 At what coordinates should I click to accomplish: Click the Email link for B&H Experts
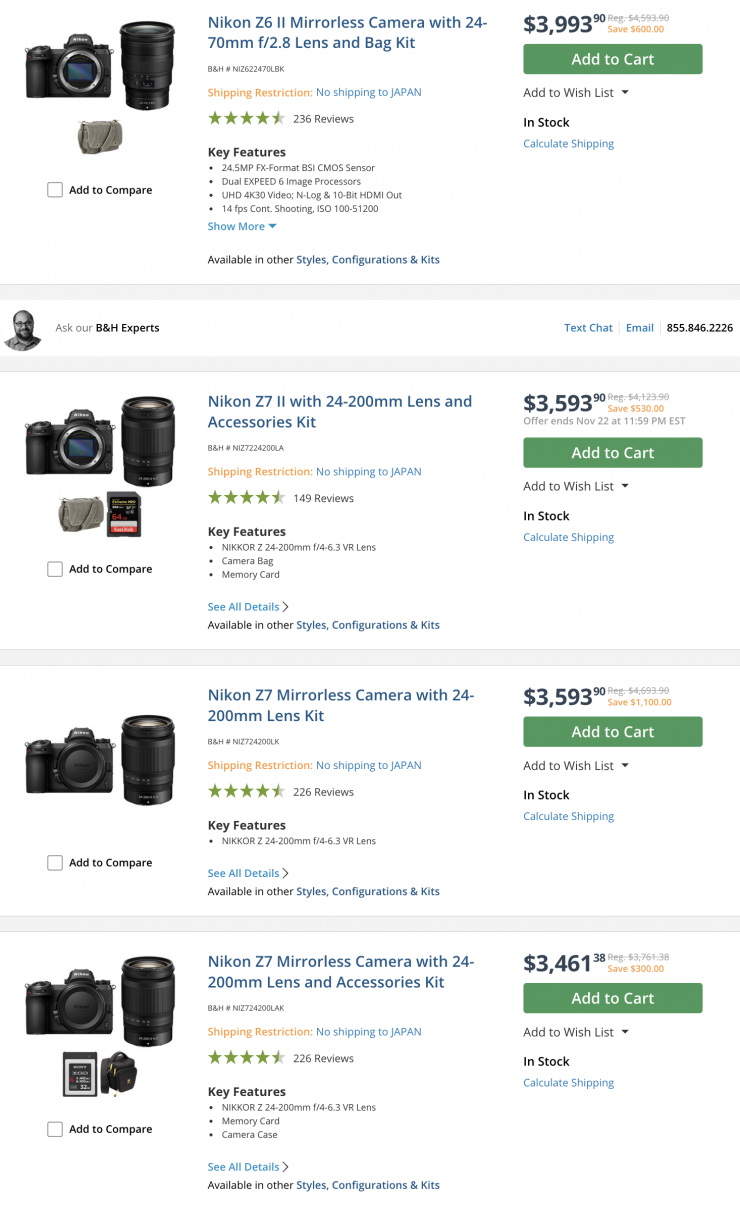coord(640,328)
